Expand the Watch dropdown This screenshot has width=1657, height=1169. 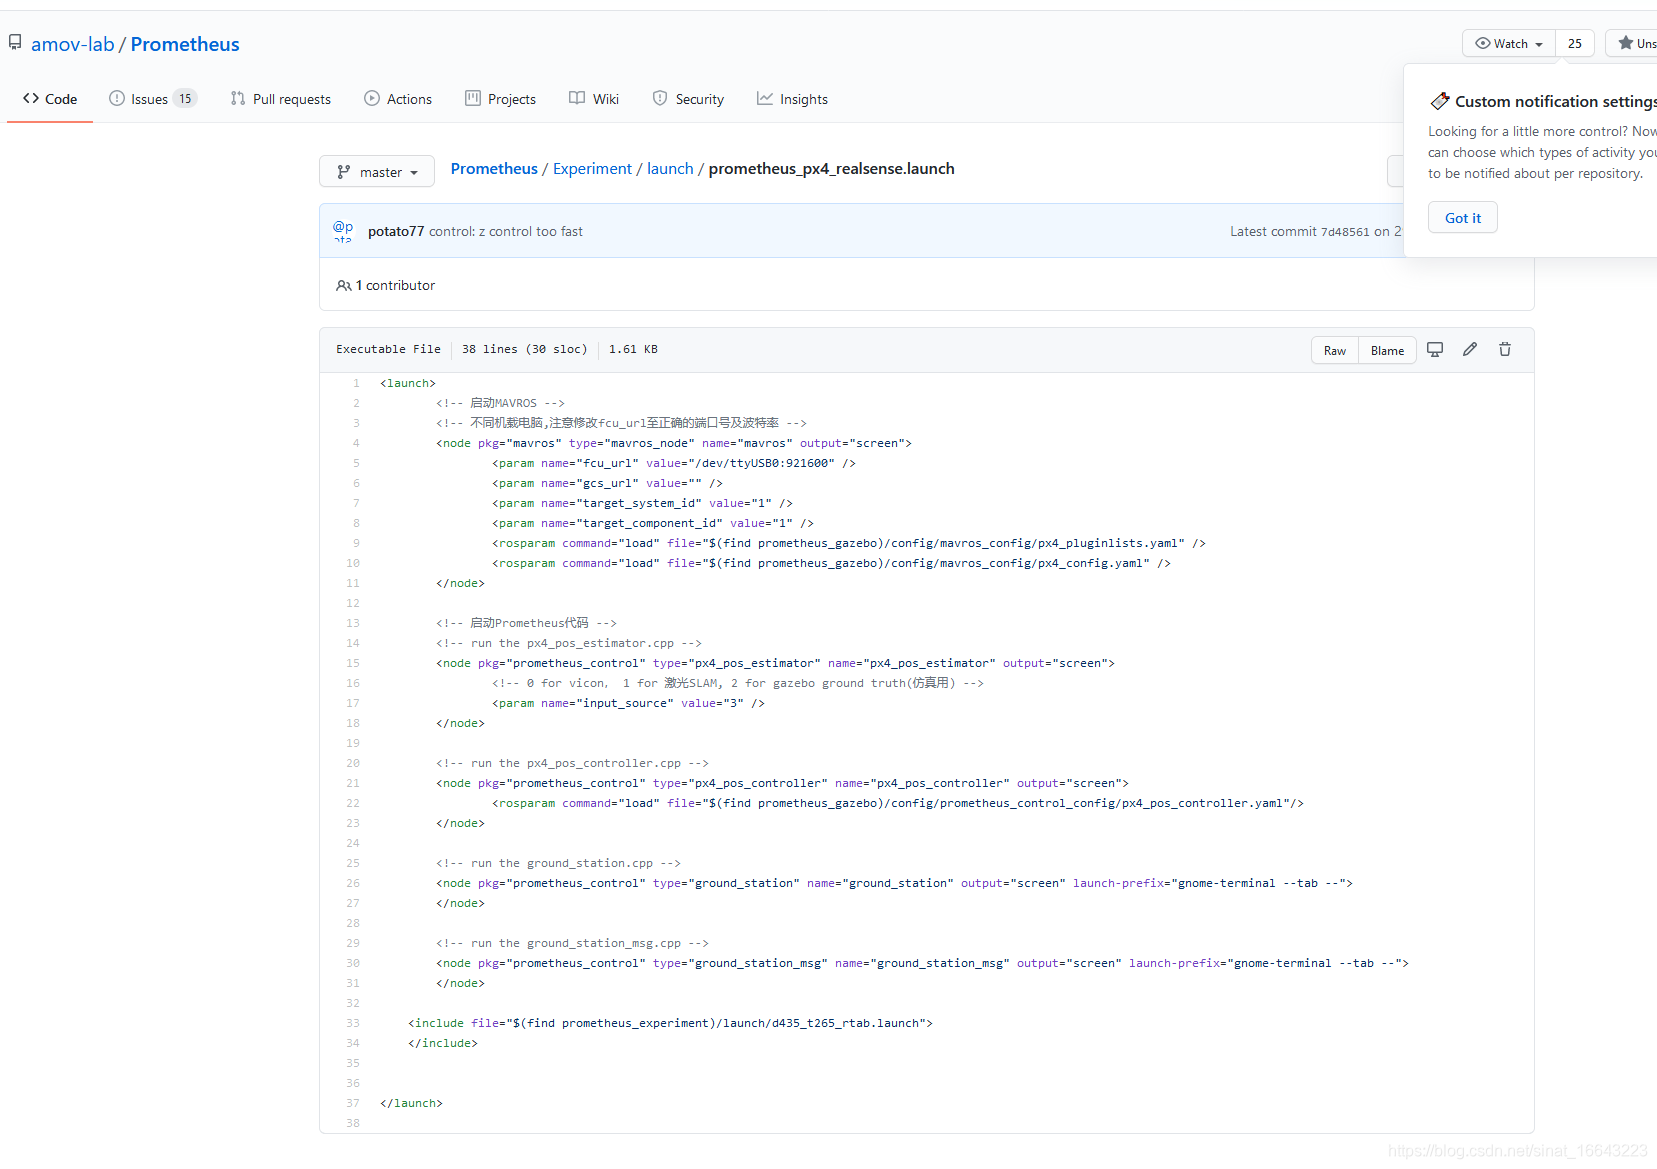(1509, 43)
